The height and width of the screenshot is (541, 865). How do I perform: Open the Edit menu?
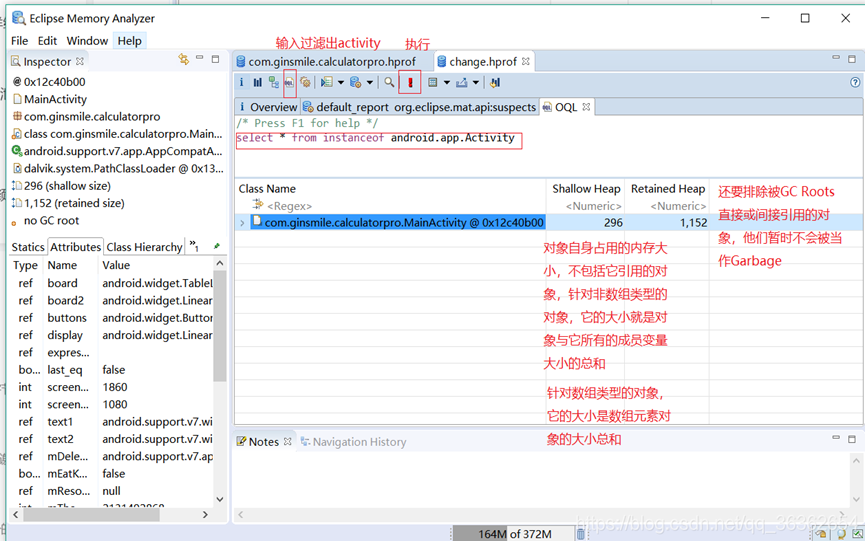(47, 41)
